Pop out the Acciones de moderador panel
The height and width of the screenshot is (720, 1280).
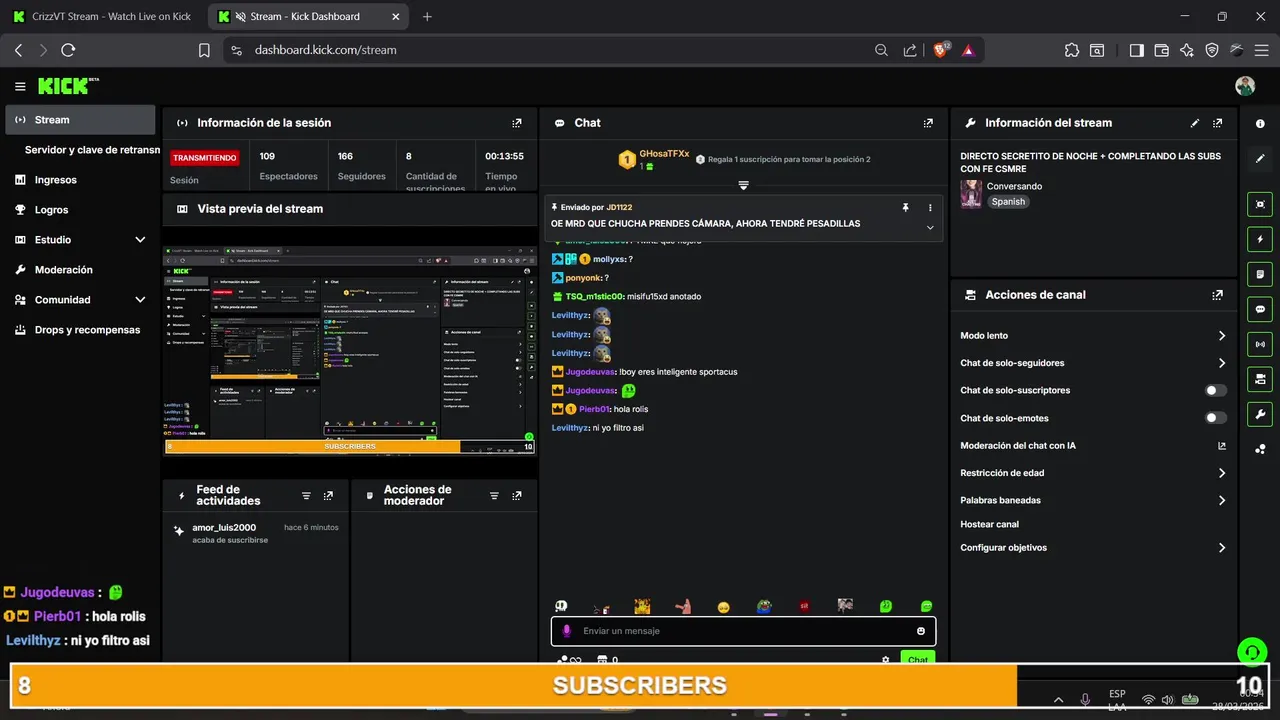pos(517,496)
